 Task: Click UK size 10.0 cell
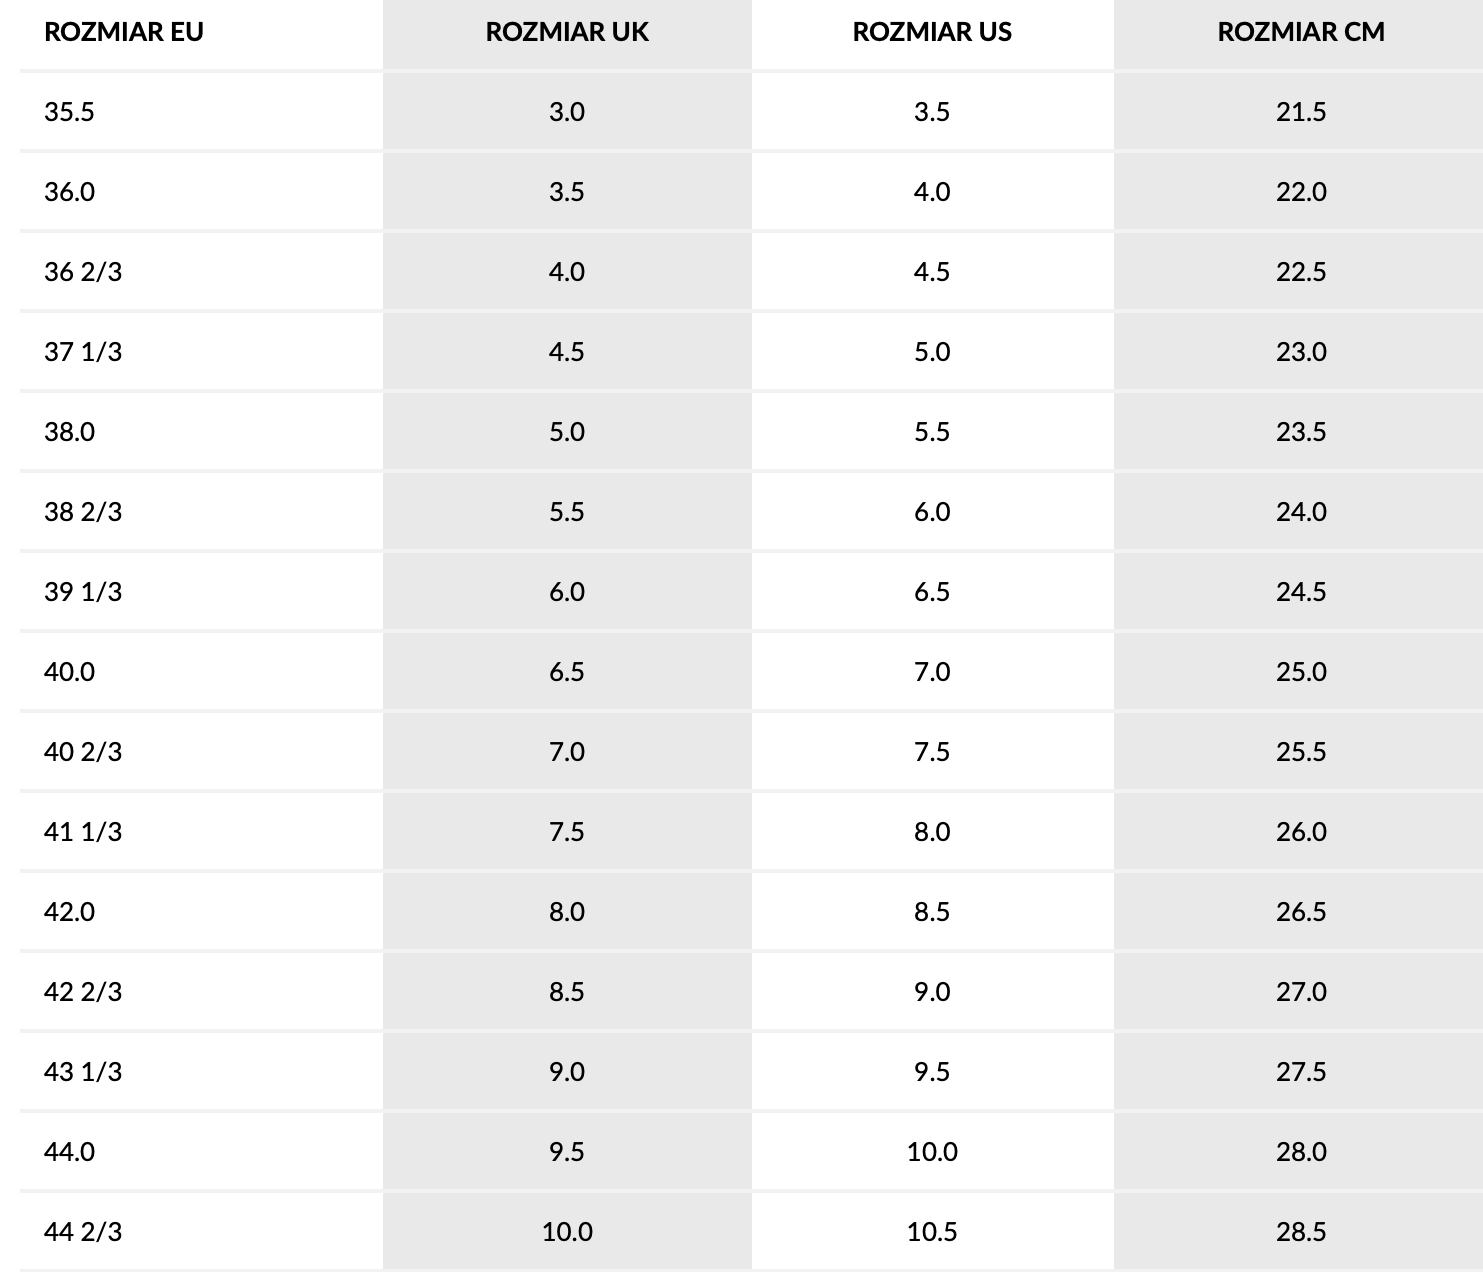[x=567, y=1231]
